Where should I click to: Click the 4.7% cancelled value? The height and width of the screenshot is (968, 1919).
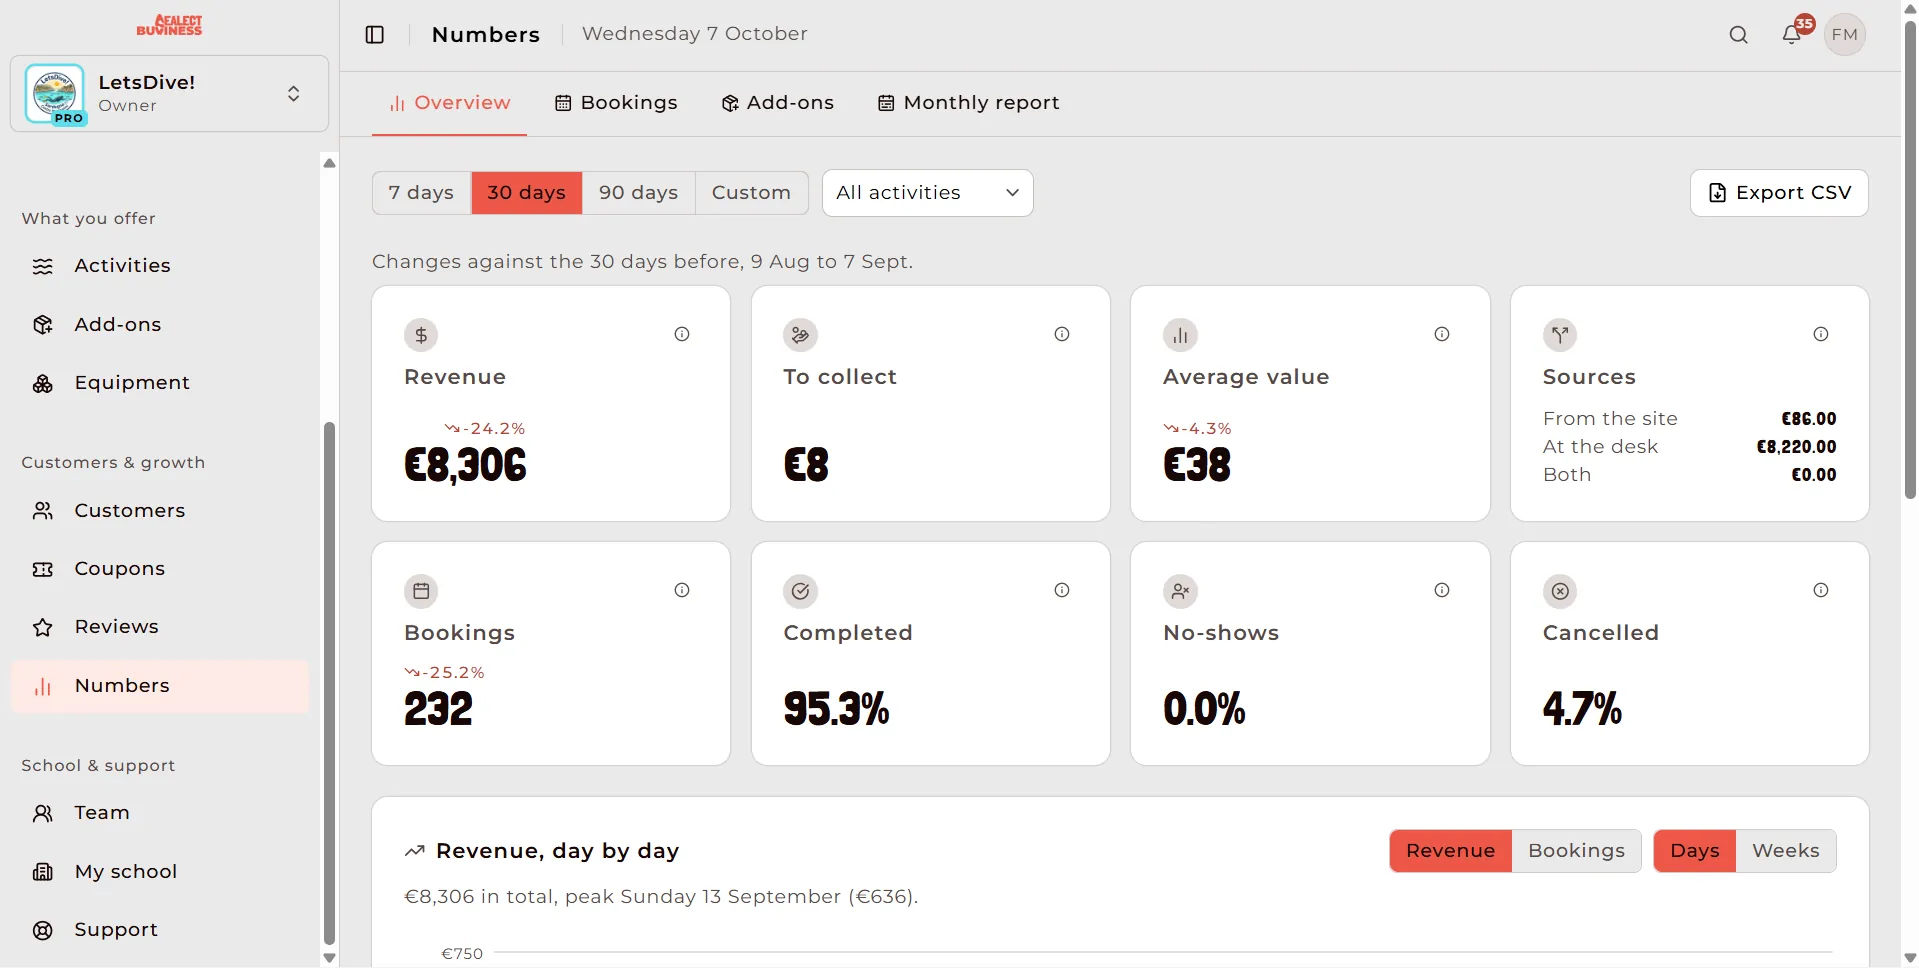coord(1582,709)
